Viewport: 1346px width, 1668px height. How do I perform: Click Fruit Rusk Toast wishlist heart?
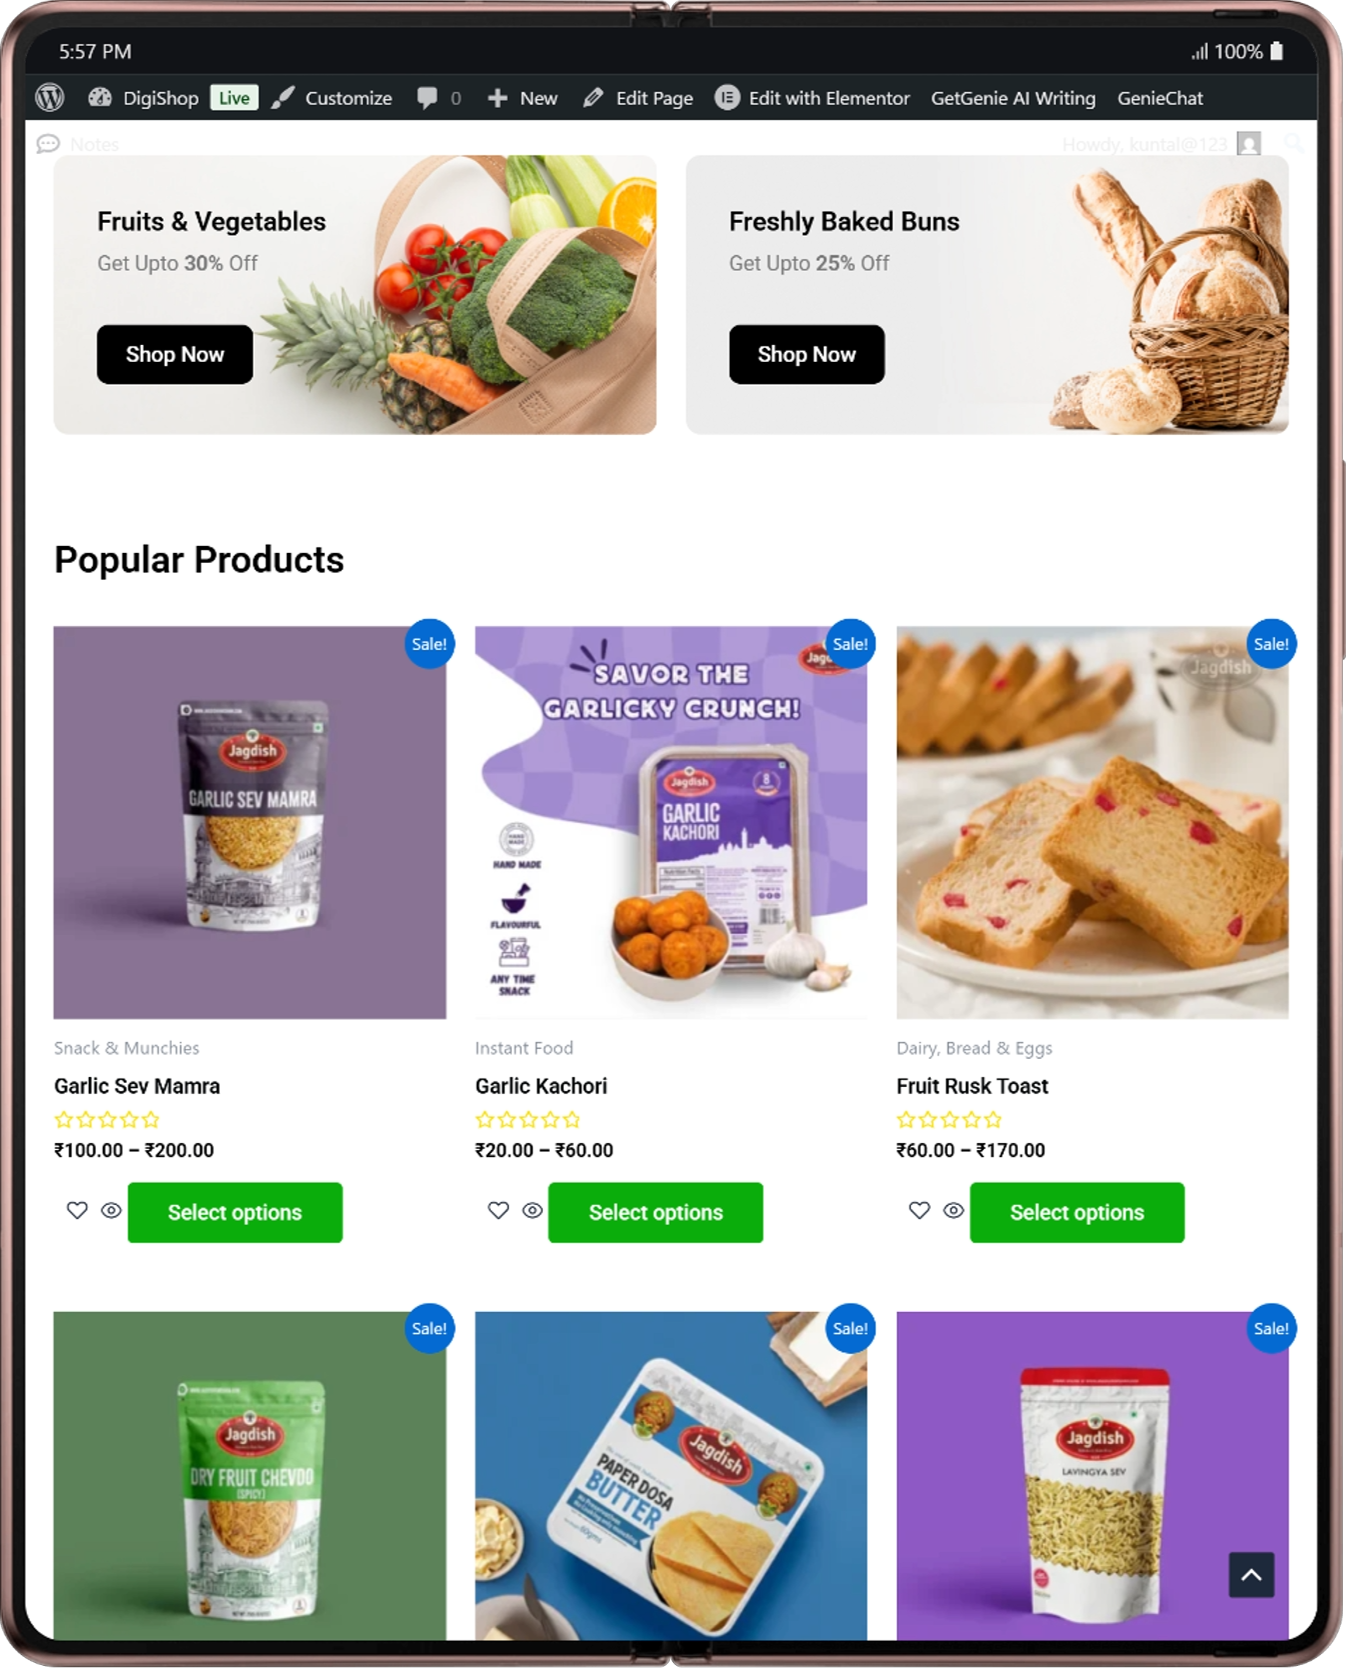click(919, 1211)
